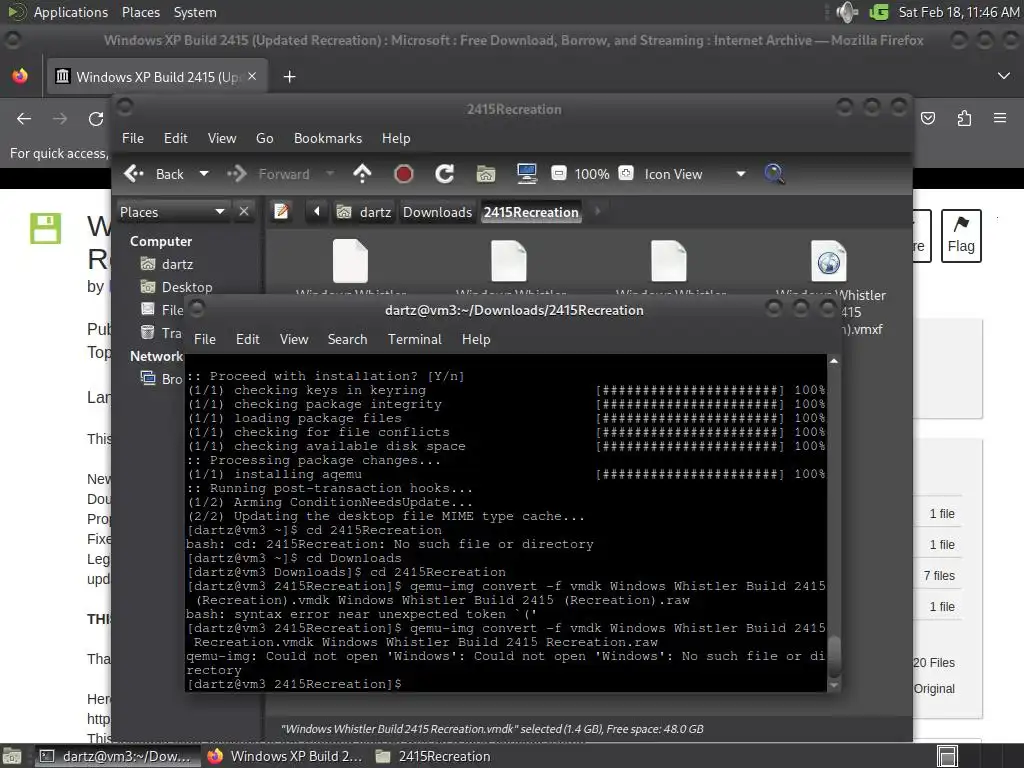Open the Bookmarks menu
The image size is (1024, 768).
tap(328, 138)
